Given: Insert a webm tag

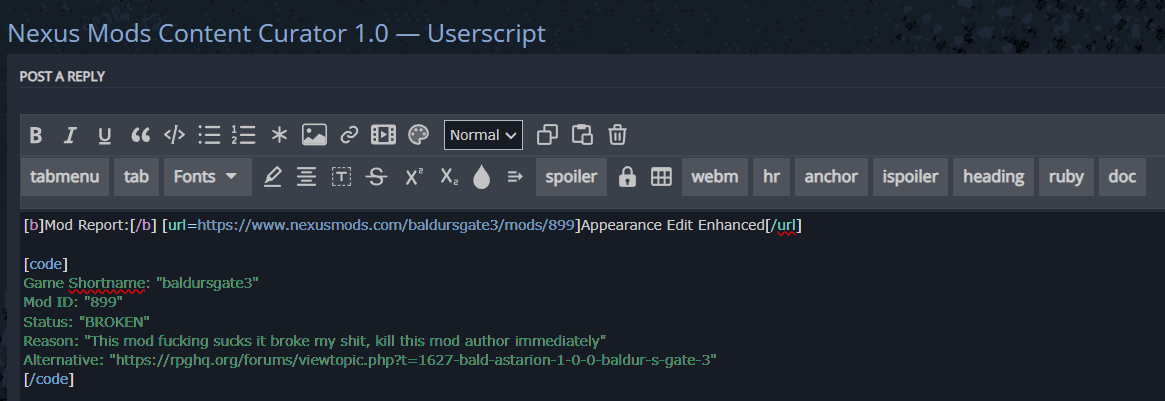Looking at the screenshot, I should [715, 177].
